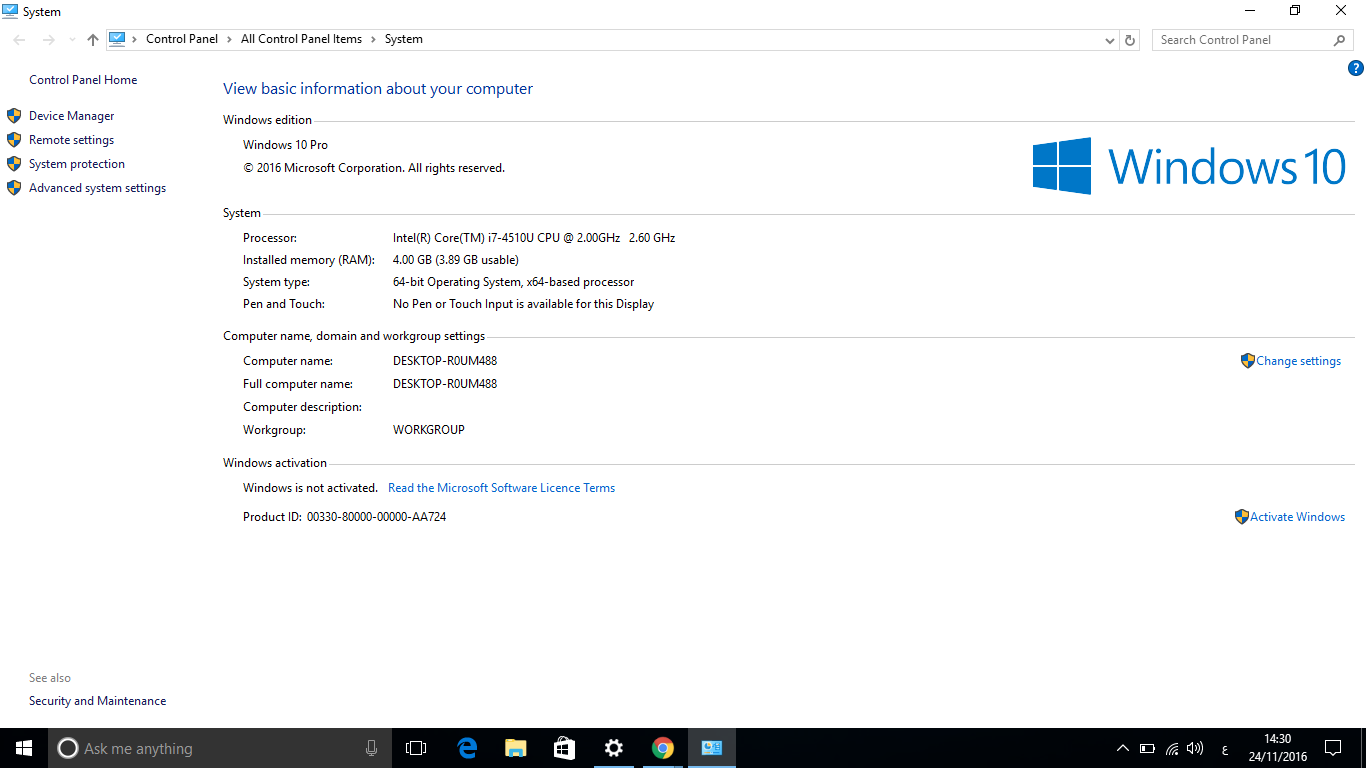Click shield icon beside Advanced system settings
1366x768 pixels.
coord(14,188)
